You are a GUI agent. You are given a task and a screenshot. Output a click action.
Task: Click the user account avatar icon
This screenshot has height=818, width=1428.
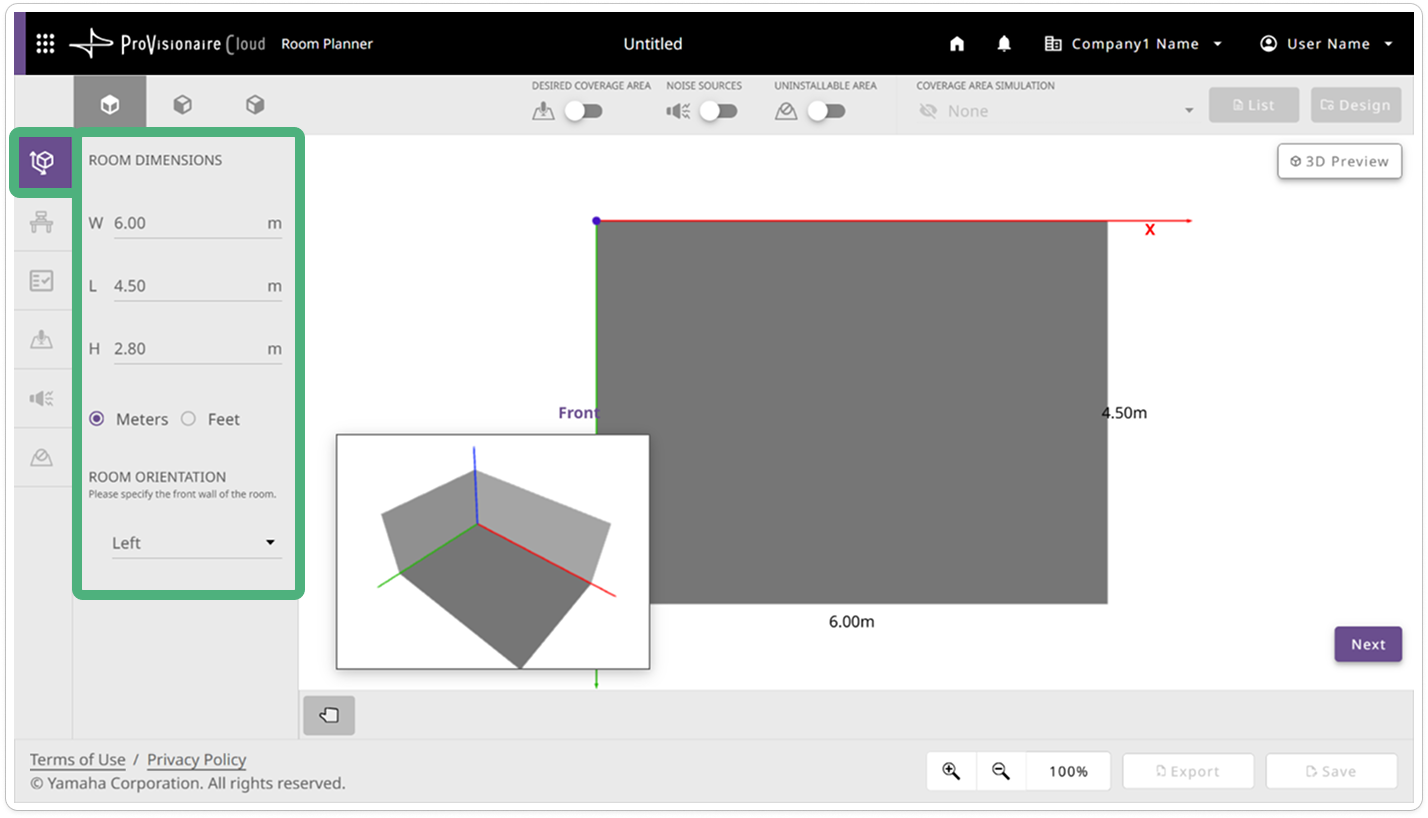click(1269, 44)
